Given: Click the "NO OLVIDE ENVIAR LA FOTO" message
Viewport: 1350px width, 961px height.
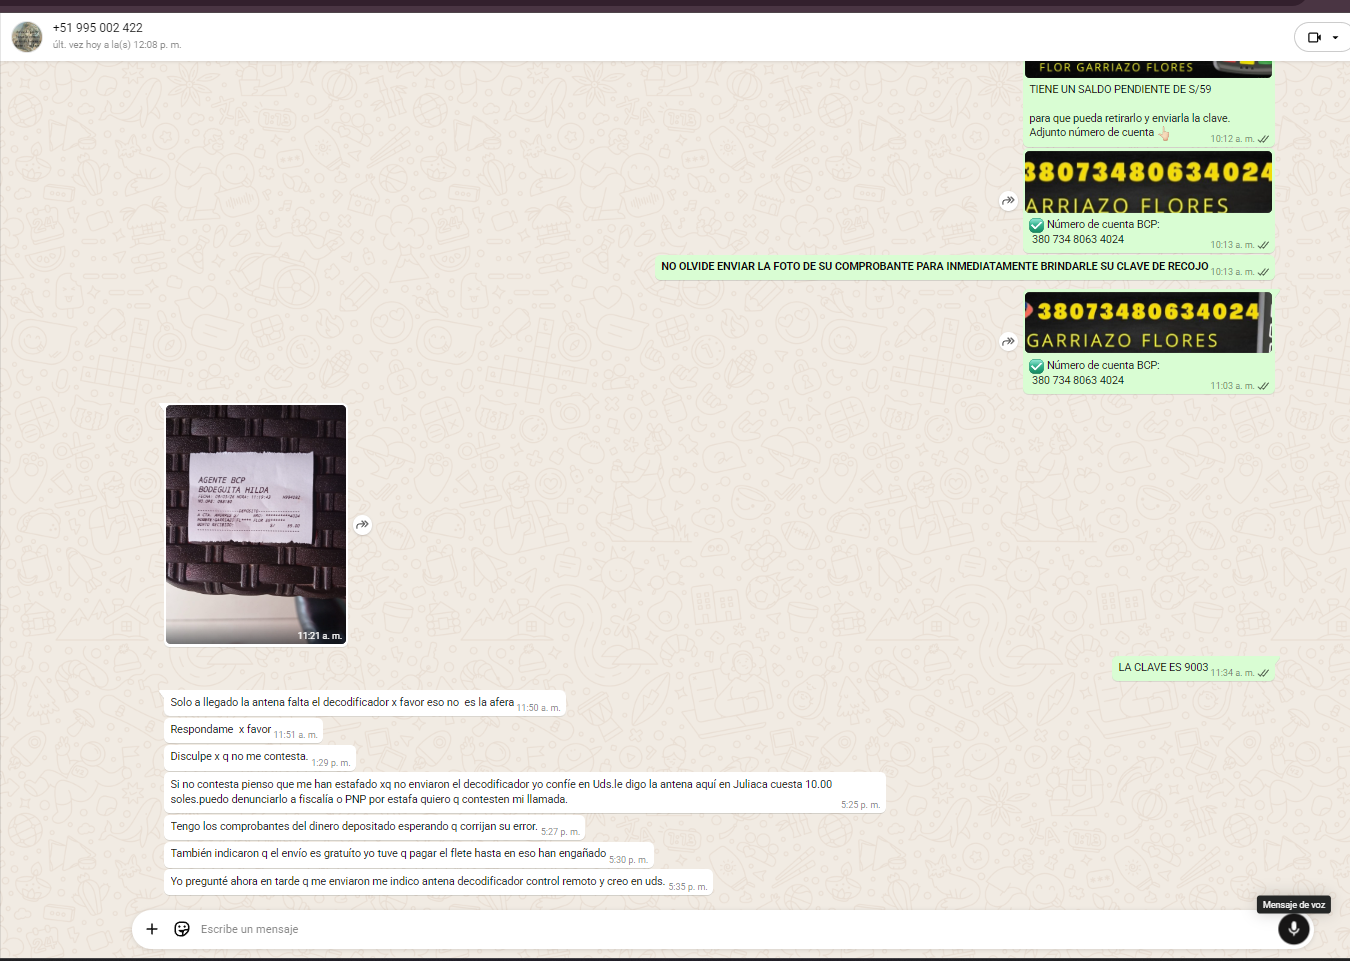Looking at the screenshot, I should point(934,267).
